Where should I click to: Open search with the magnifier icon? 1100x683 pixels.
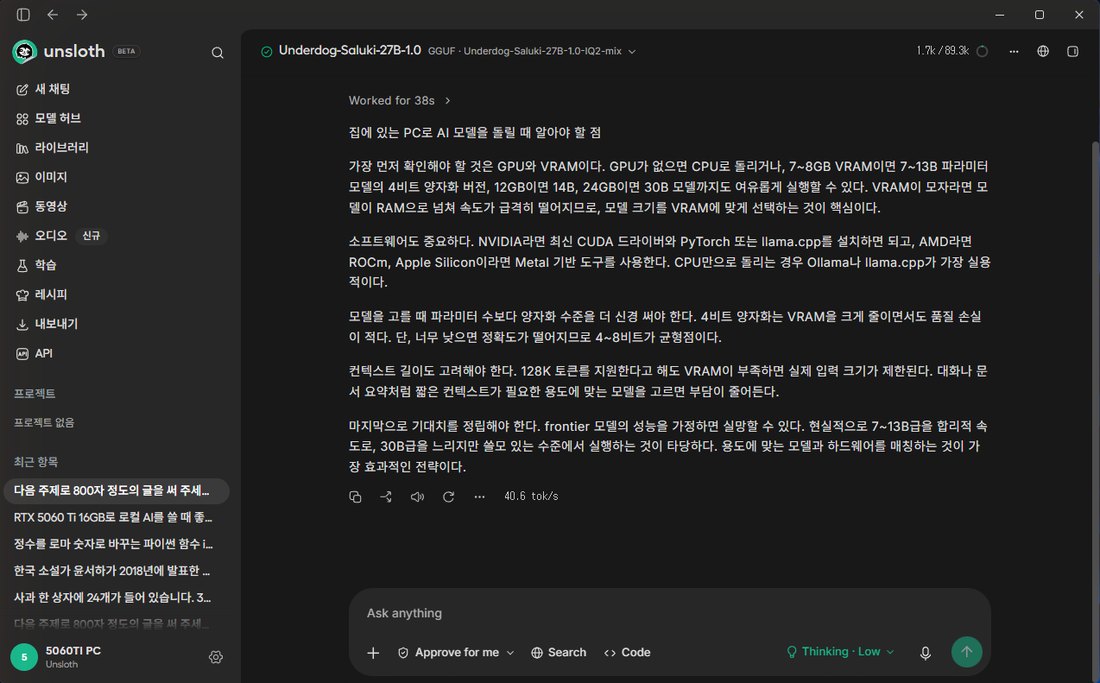tap(217, 53)
